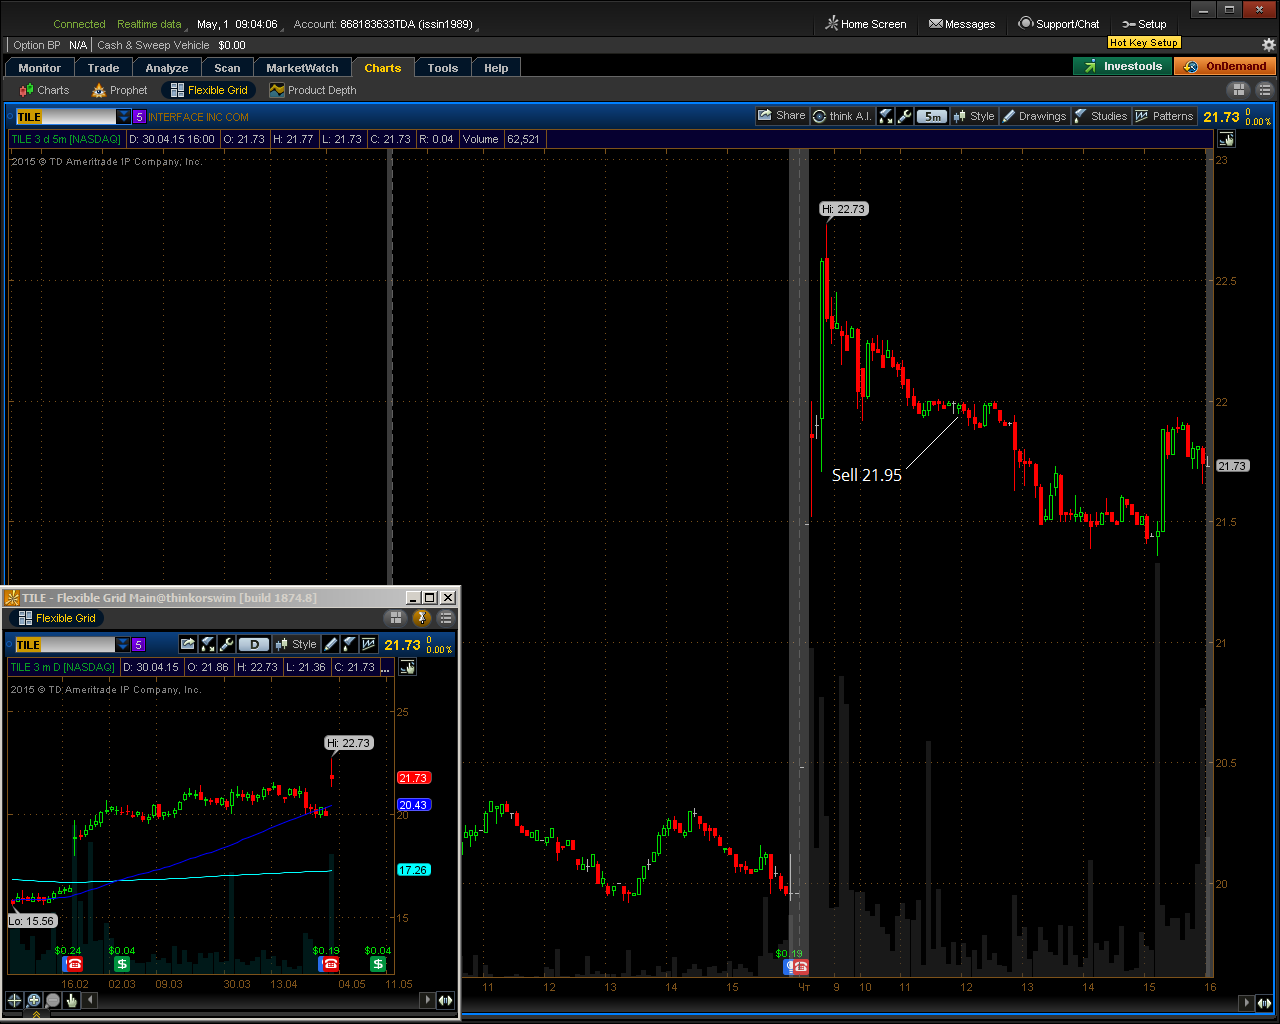
Task: Open Support/Chat
Action: [x=1059, y=24]
